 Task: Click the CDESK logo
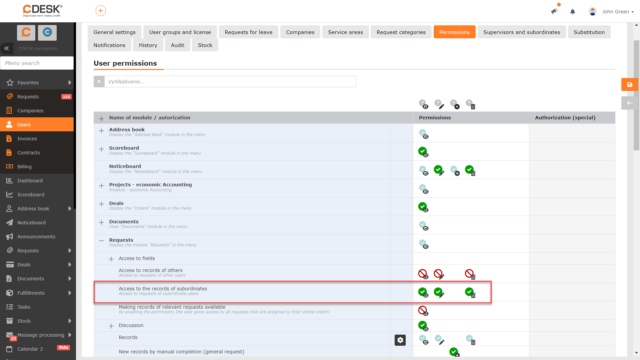(42, 10)
